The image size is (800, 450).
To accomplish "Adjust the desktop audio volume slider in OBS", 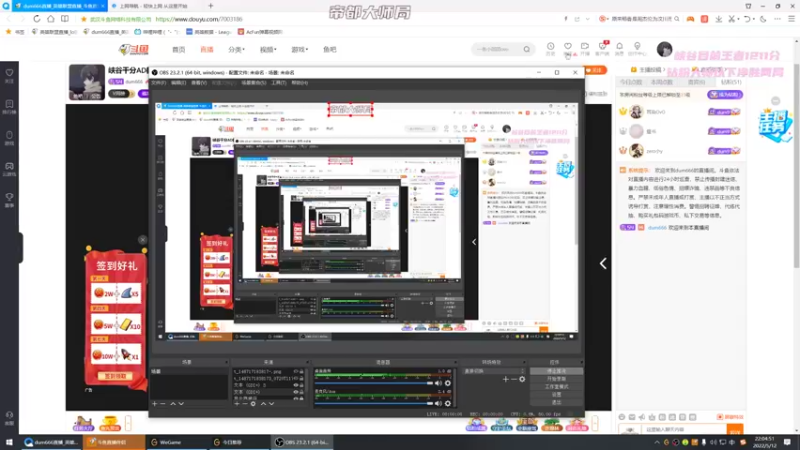I will [373, 383].
